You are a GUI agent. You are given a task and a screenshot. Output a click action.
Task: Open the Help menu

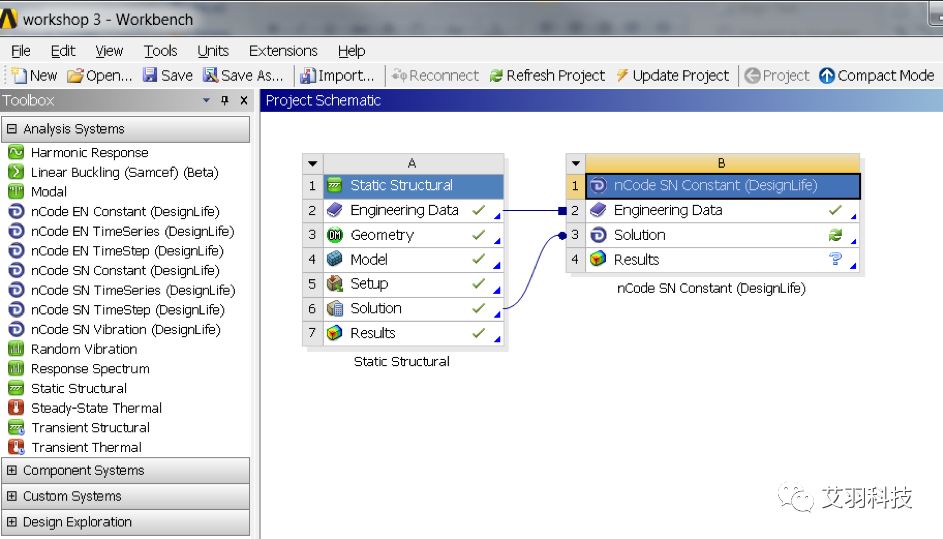pos(351,51)
